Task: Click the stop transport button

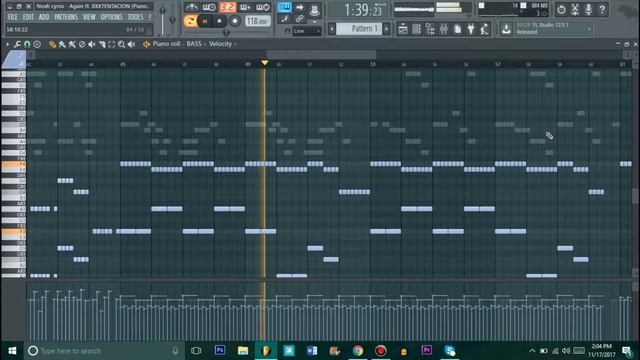Action: pos(220,21)
